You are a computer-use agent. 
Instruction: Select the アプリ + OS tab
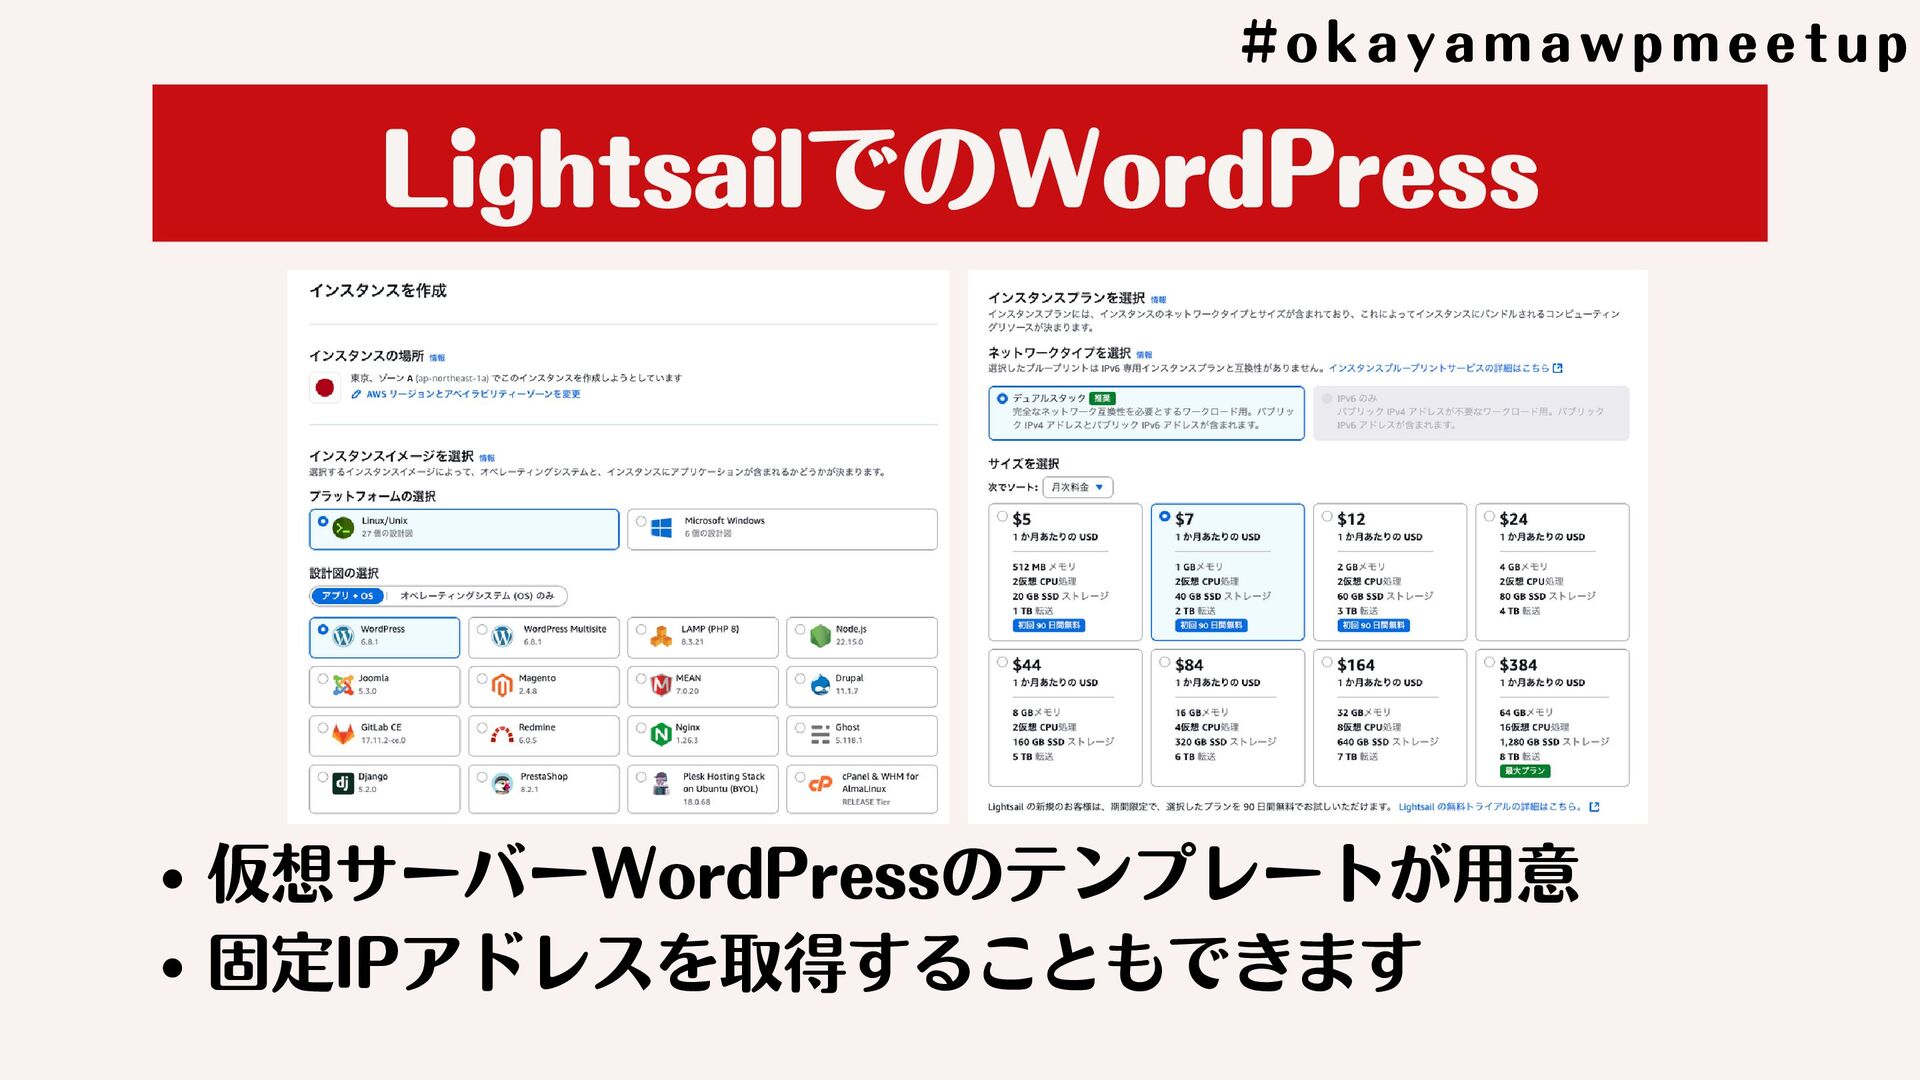(347, 596)
